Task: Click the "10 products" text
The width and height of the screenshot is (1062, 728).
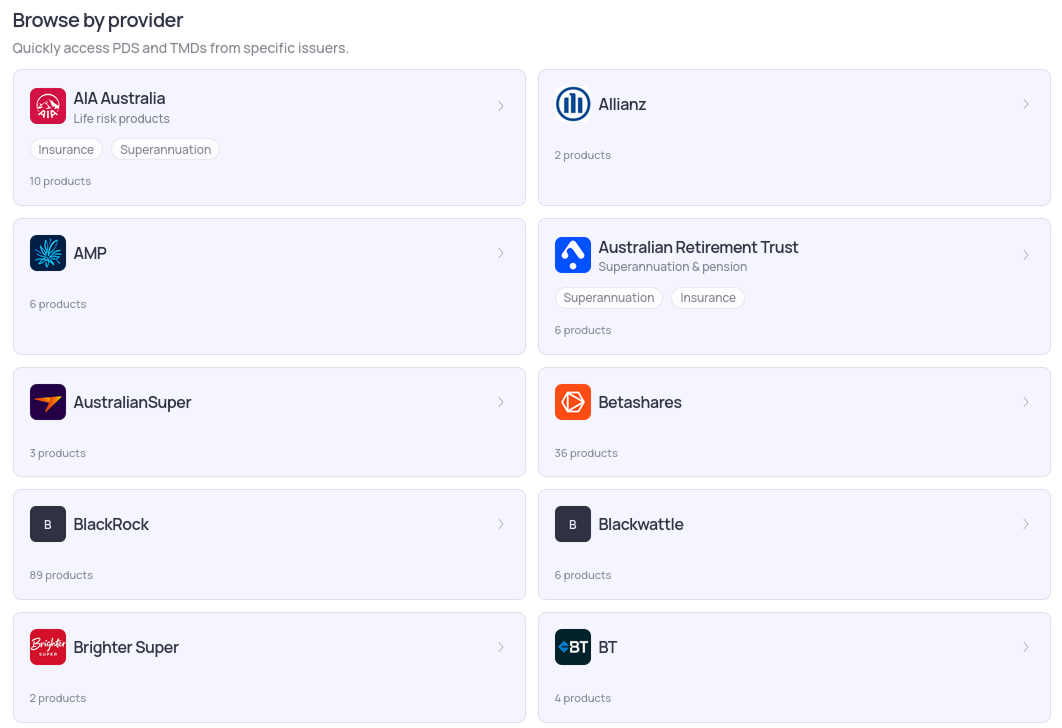Action: tap(60, 181)
